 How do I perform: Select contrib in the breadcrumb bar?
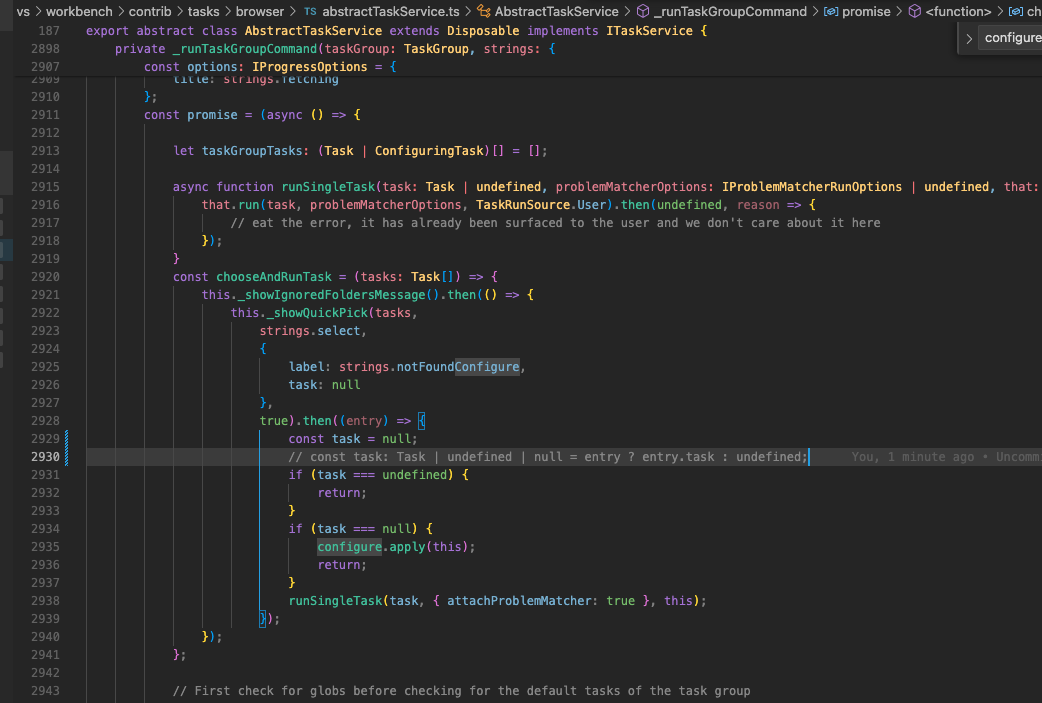151,11
